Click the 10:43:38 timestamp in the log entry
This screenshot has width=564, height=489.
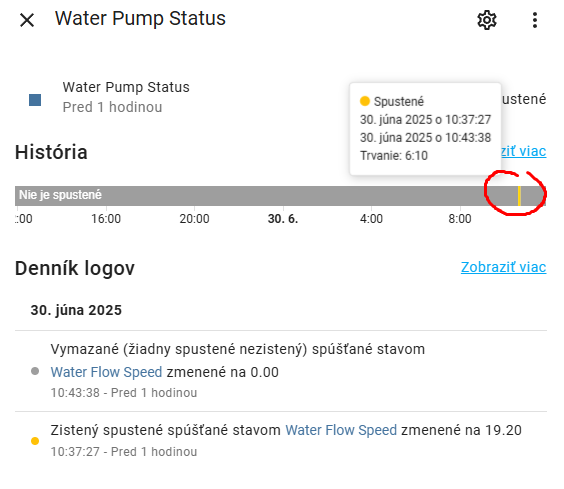tap(75, 393)
